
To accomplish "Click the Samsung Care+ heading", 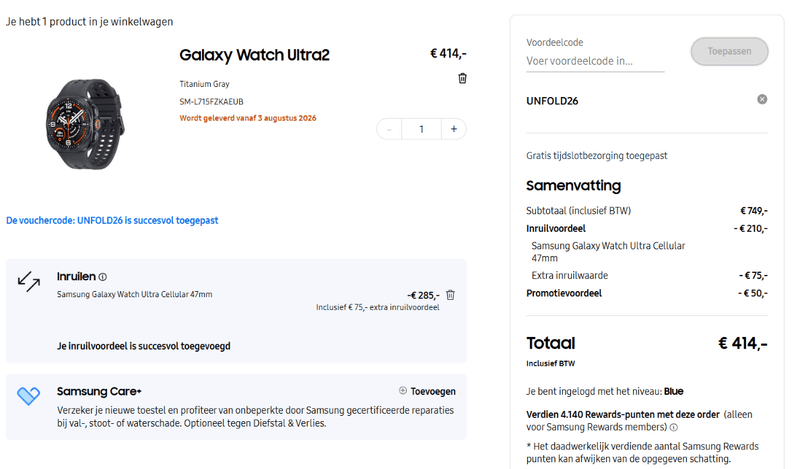I will 99,391.
